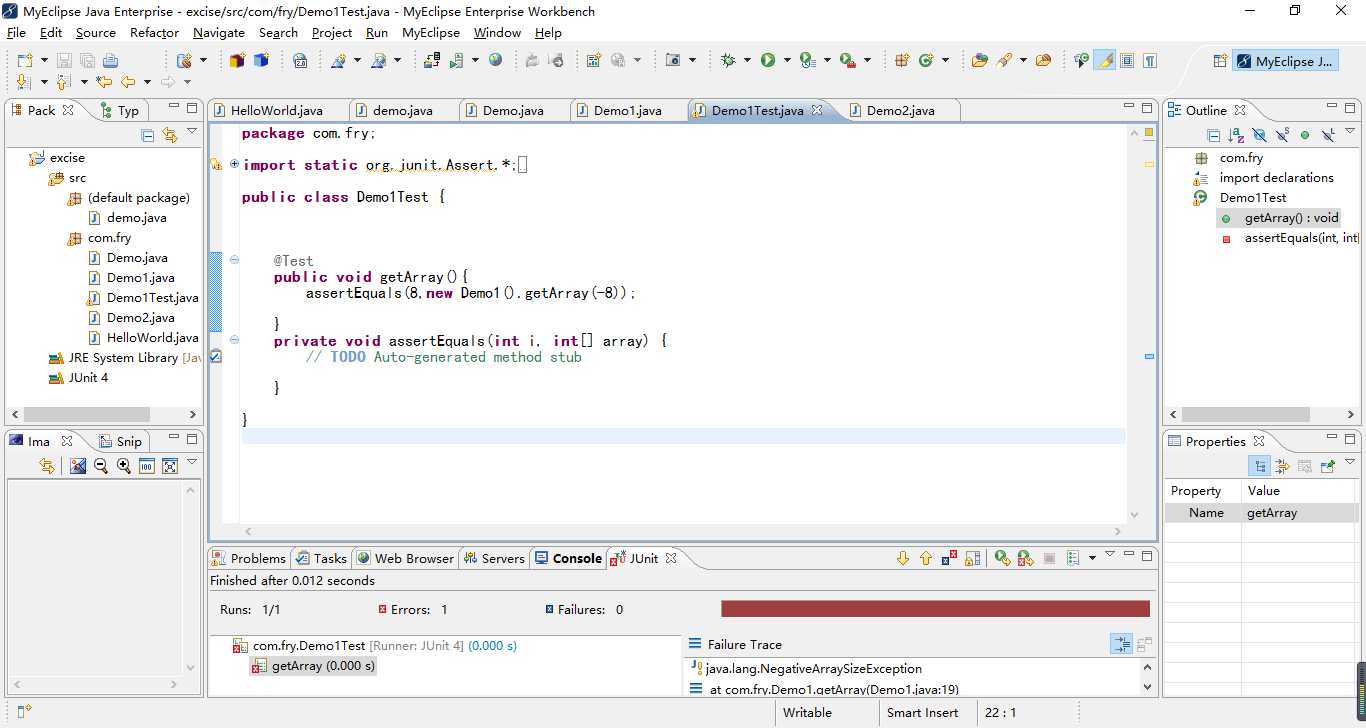This screenshot has height=728, width=1366.
Task: Click the getArray property value cell
Action: click(x=1300, y=513)
